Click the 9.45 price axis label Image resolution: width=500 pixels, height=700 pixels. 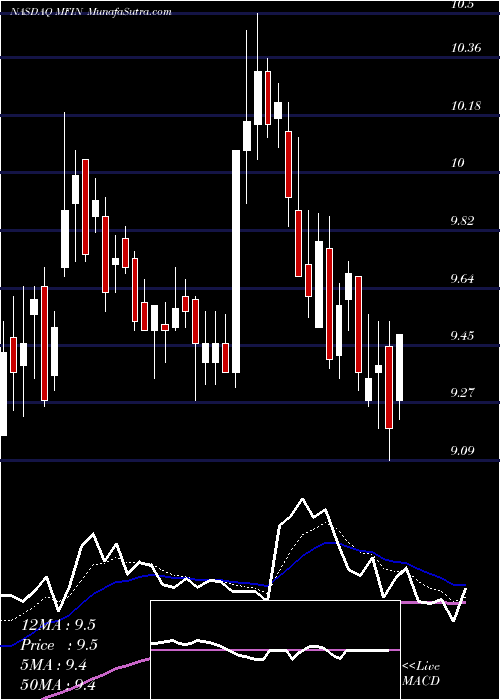tap(462, 336)
